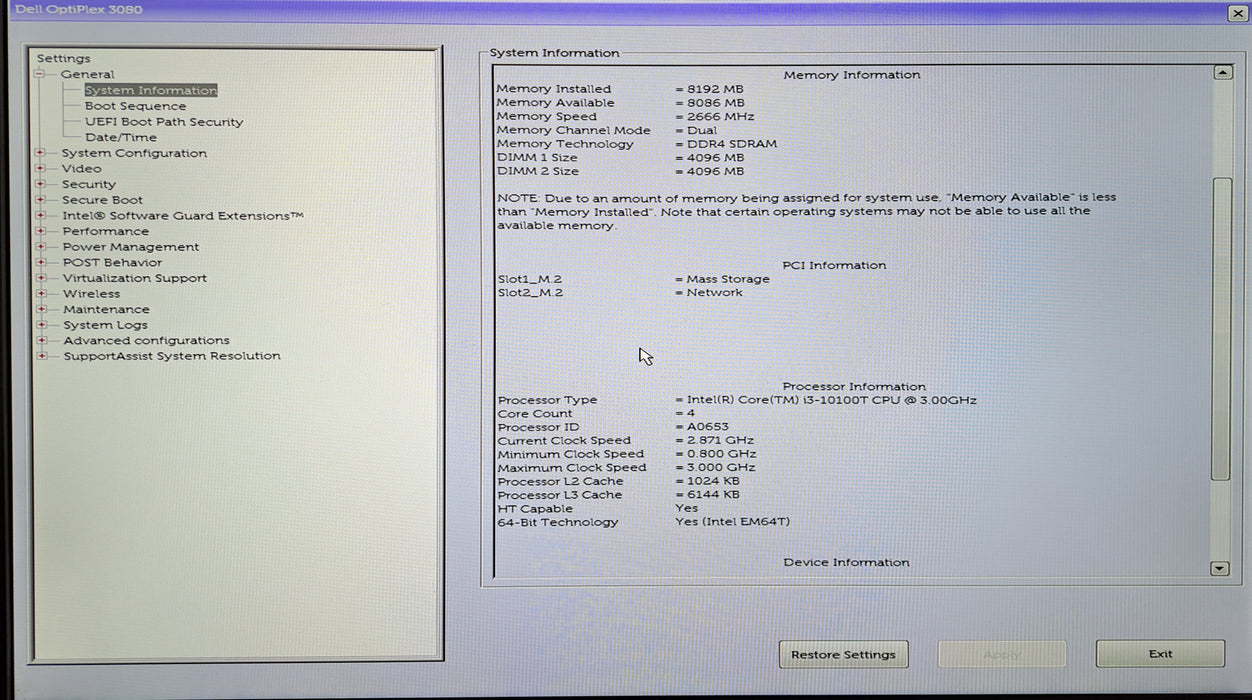The width and height of the screenshot is (1252, 700).
Task: Select System Information in the tree
Action: (x=150, y=90)
